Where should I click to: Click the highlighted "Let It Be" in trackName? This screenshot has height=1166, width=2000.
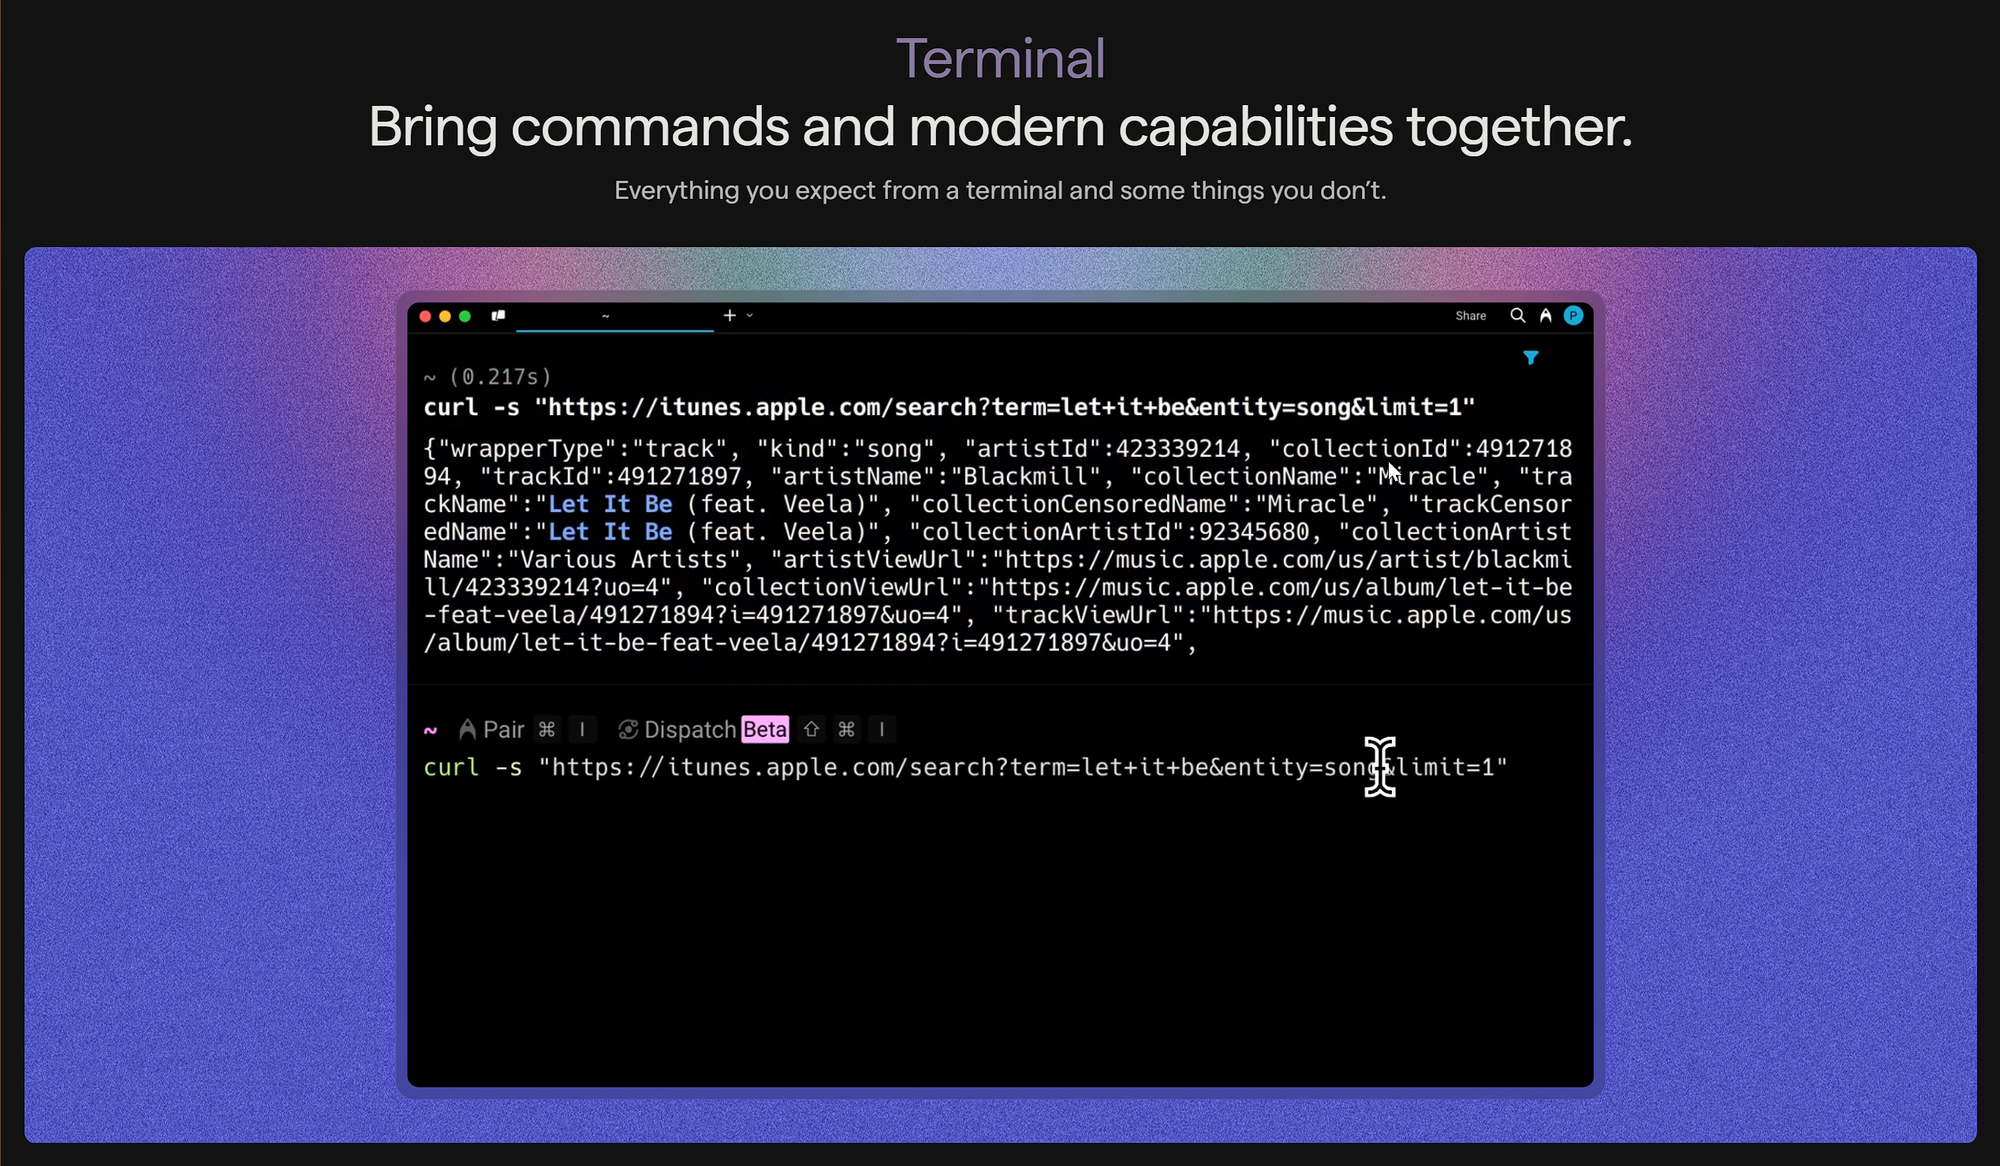point(610,504)
